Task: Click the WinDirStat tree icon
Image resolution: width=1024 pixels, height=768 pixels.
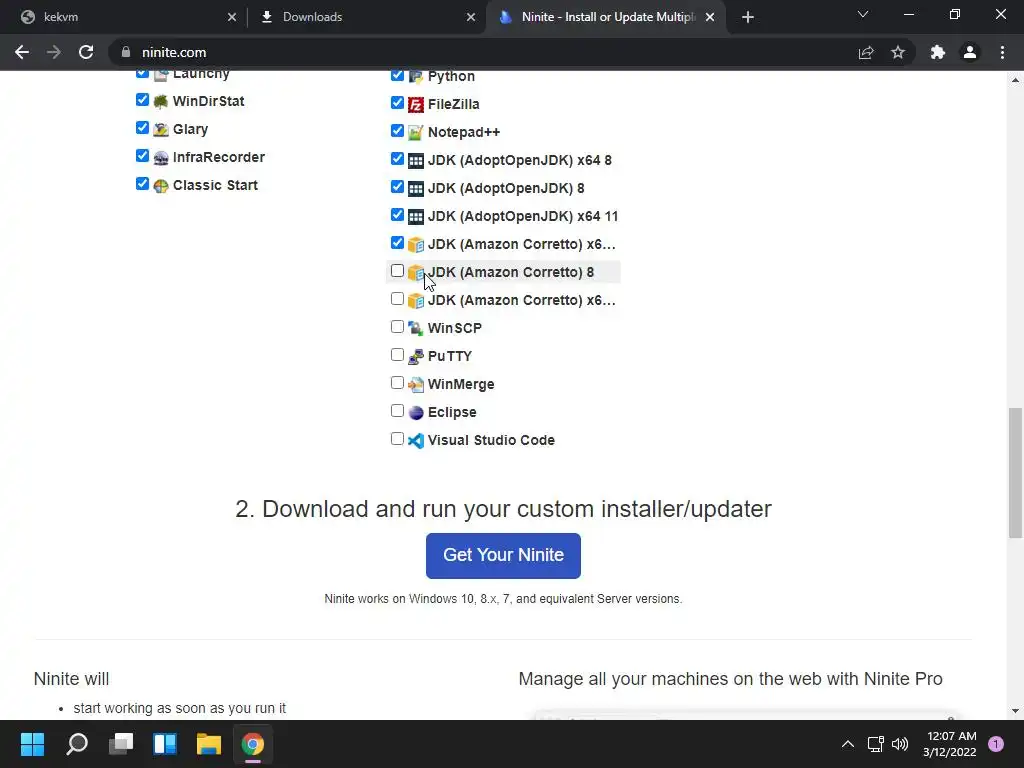Action: click(161, 101)
